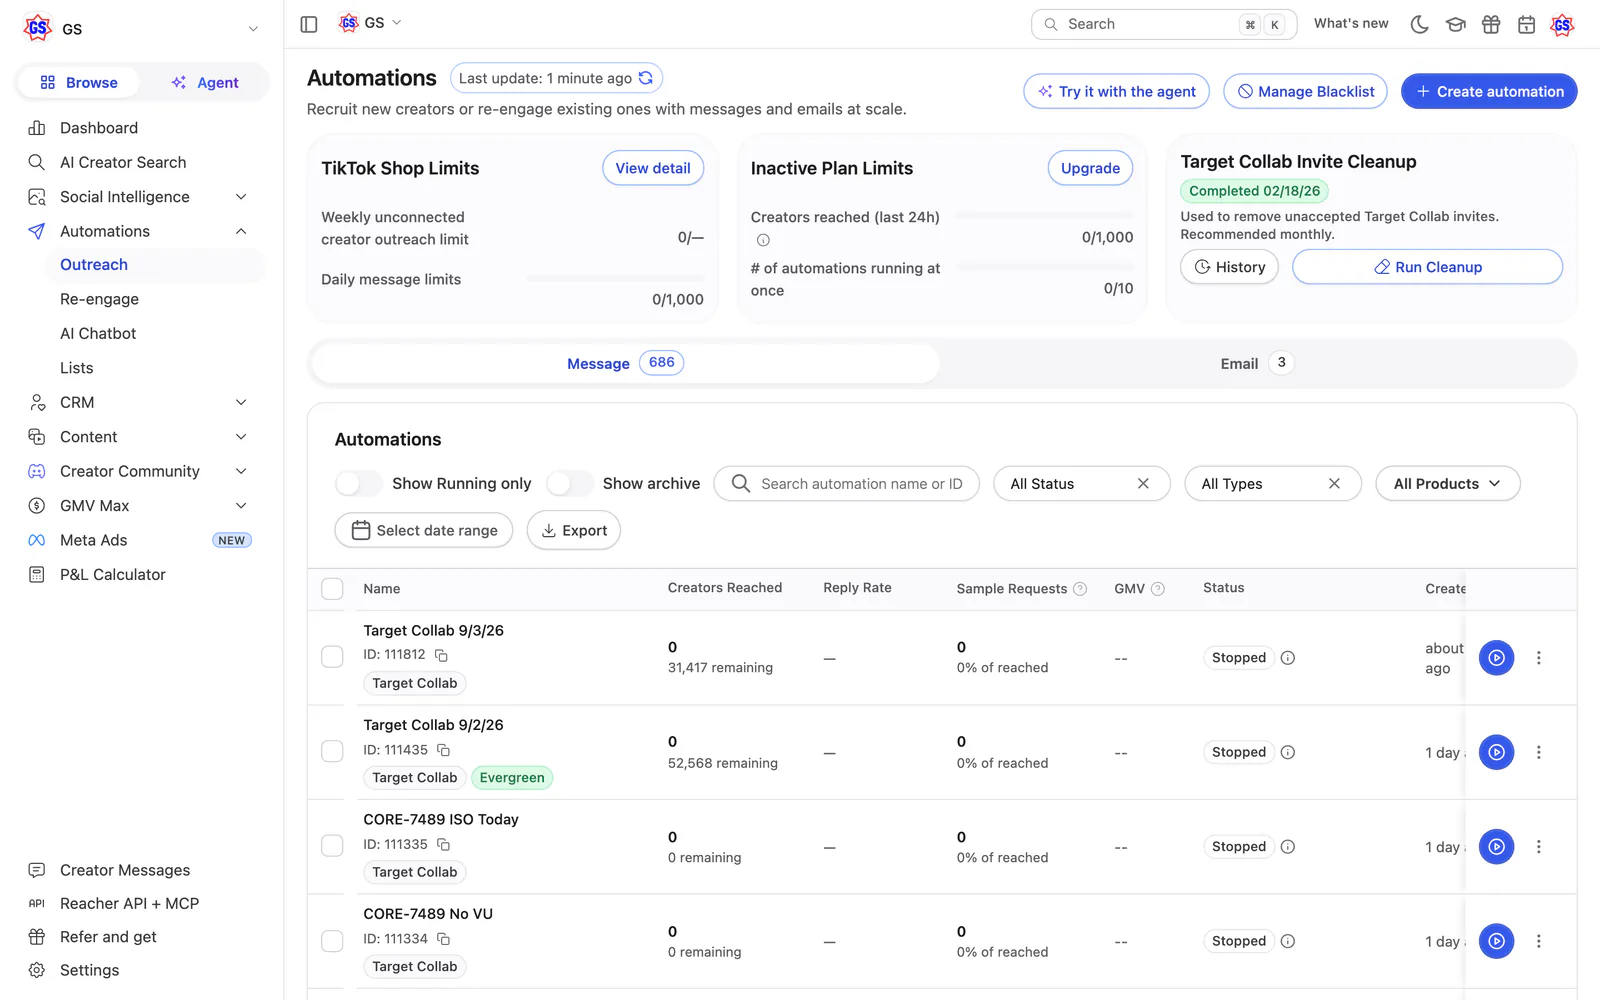Expand GMV Max sidebar section
This screenshot has height=1000, width=1600.
tap(240, 506)
